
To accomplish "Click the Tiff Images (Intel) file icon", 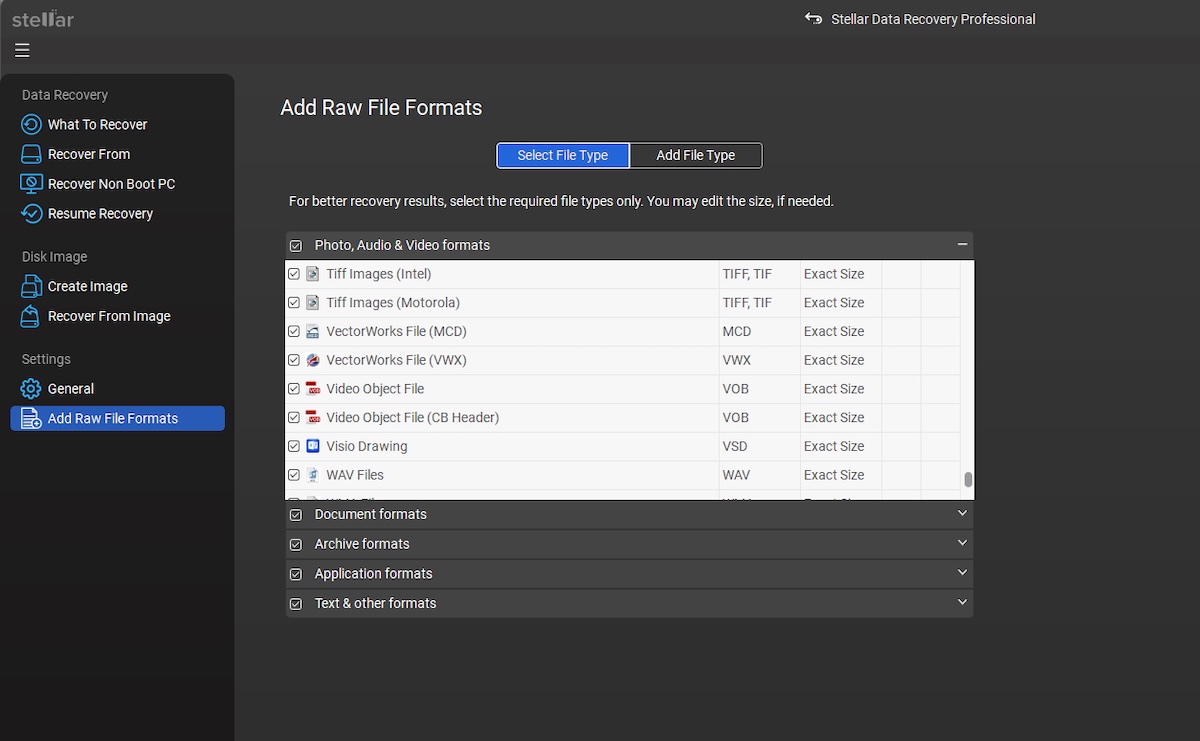I will click(313, 274).
